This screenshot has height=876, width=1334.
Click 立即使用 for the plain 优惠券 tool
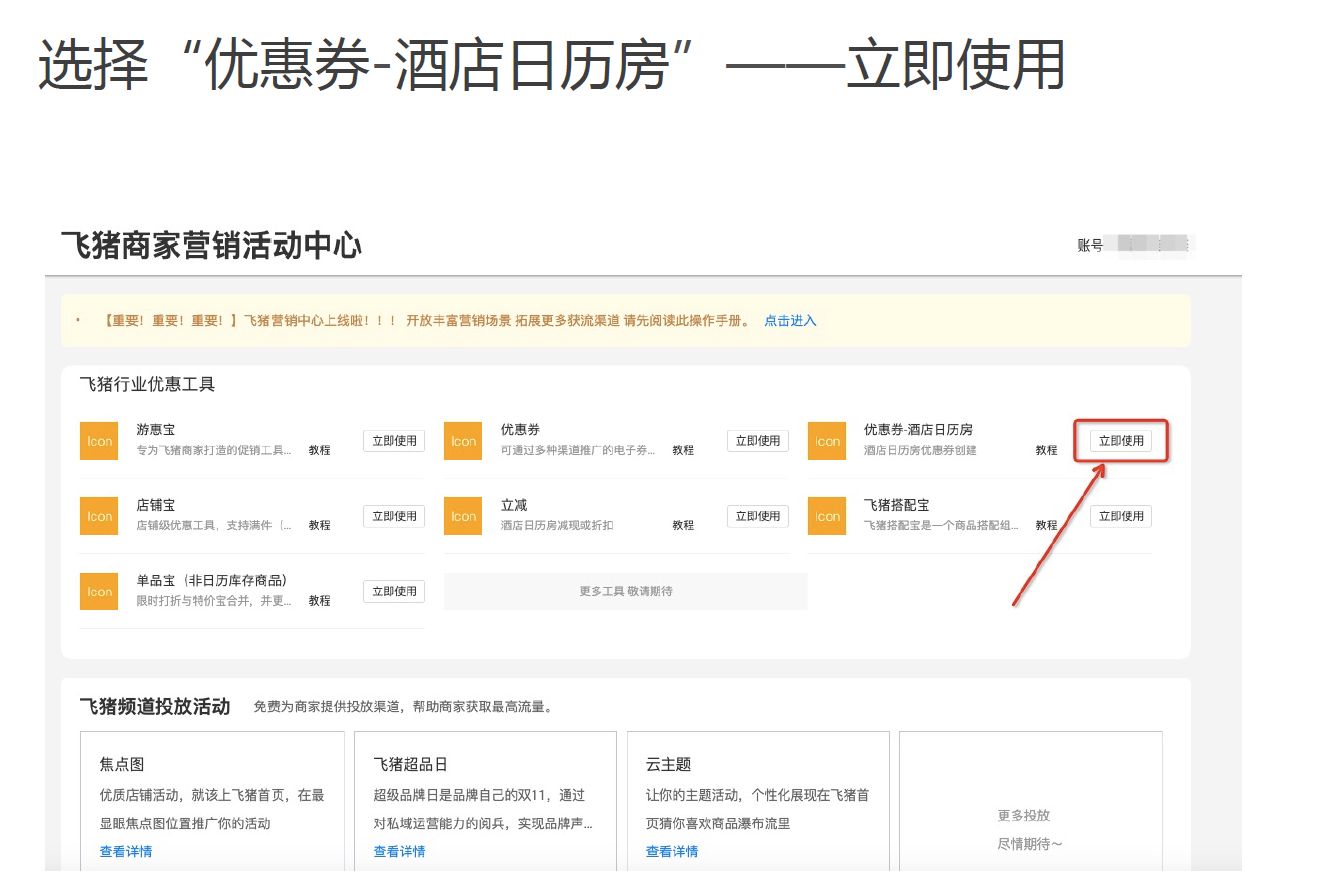point(758,440)
